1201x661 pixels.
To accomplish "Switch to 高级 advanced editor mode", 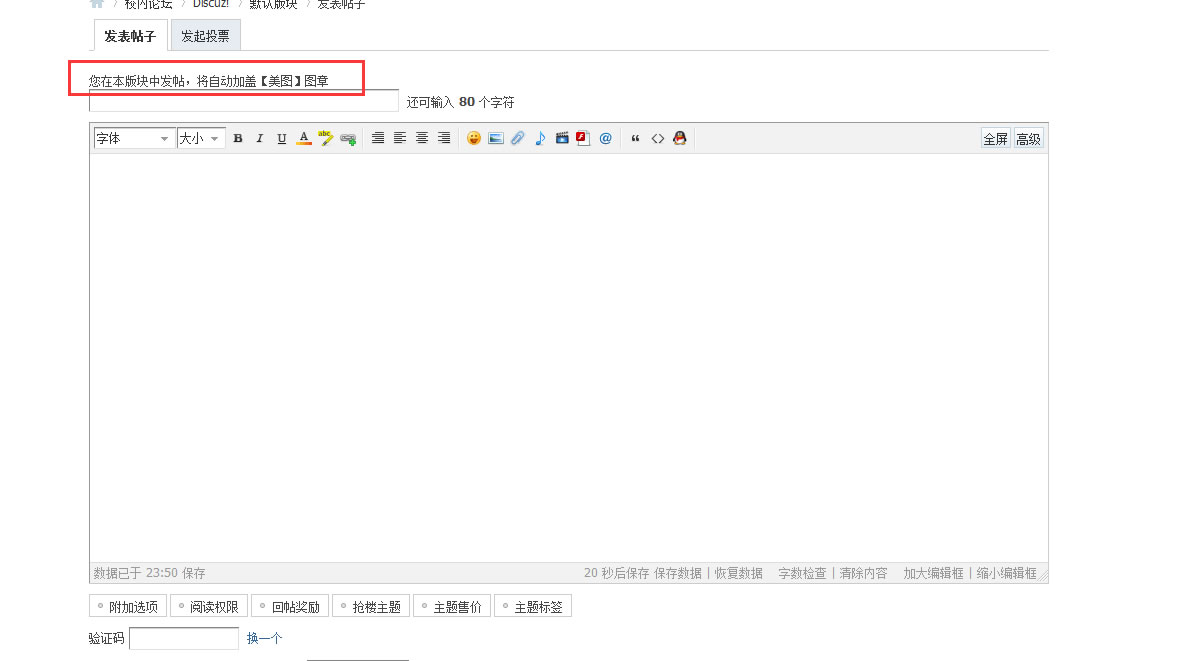I will click(1029, 139).
